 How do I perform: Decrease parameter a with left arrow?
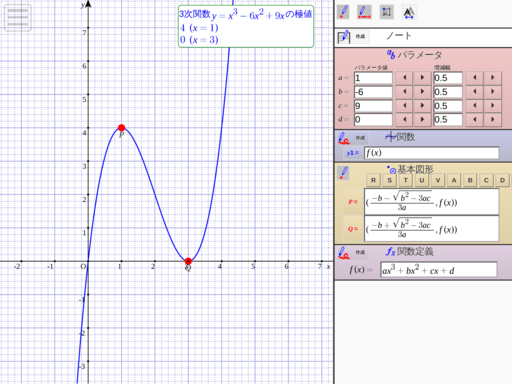(404, 78)
